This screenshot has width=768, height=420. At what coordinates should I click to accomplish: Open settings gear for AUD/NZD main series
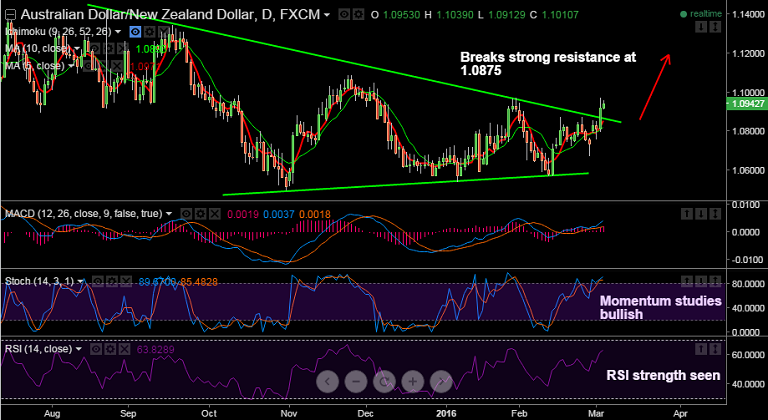tap(359, 15)
